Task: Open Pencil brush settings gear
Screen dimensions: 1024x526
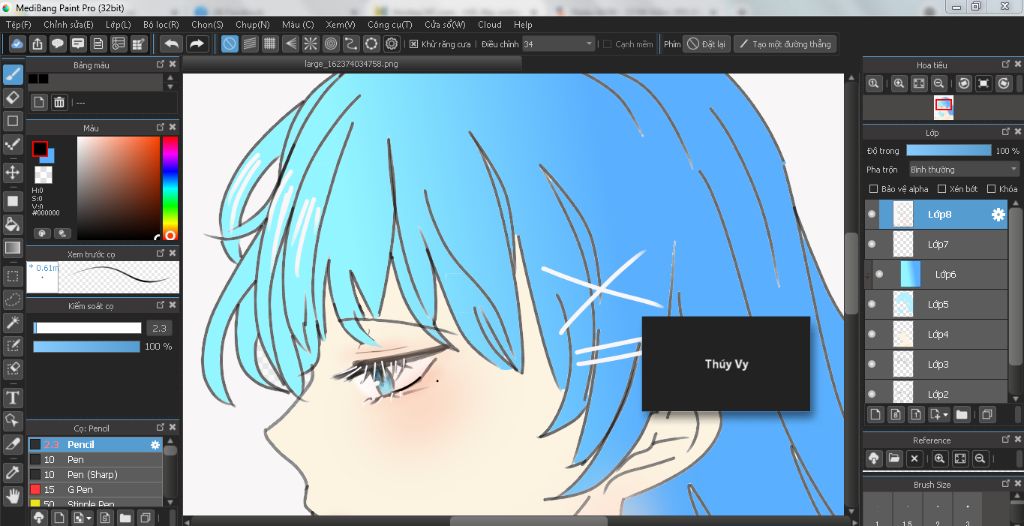Action: coord(155,444)
